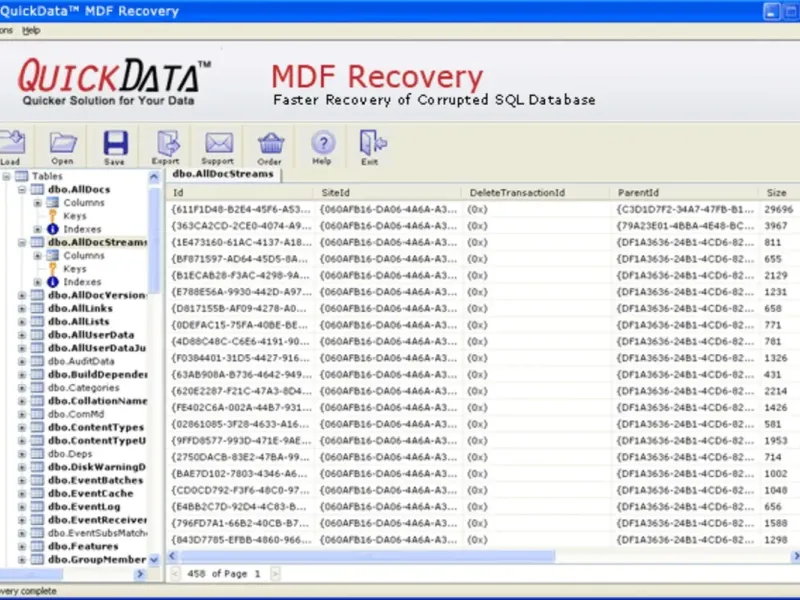Select dbo.AllDocStreams in the tree
Image resolution: width=800 pixels, height=600 pixels.
pyautogui.click(x=97, y=242)
